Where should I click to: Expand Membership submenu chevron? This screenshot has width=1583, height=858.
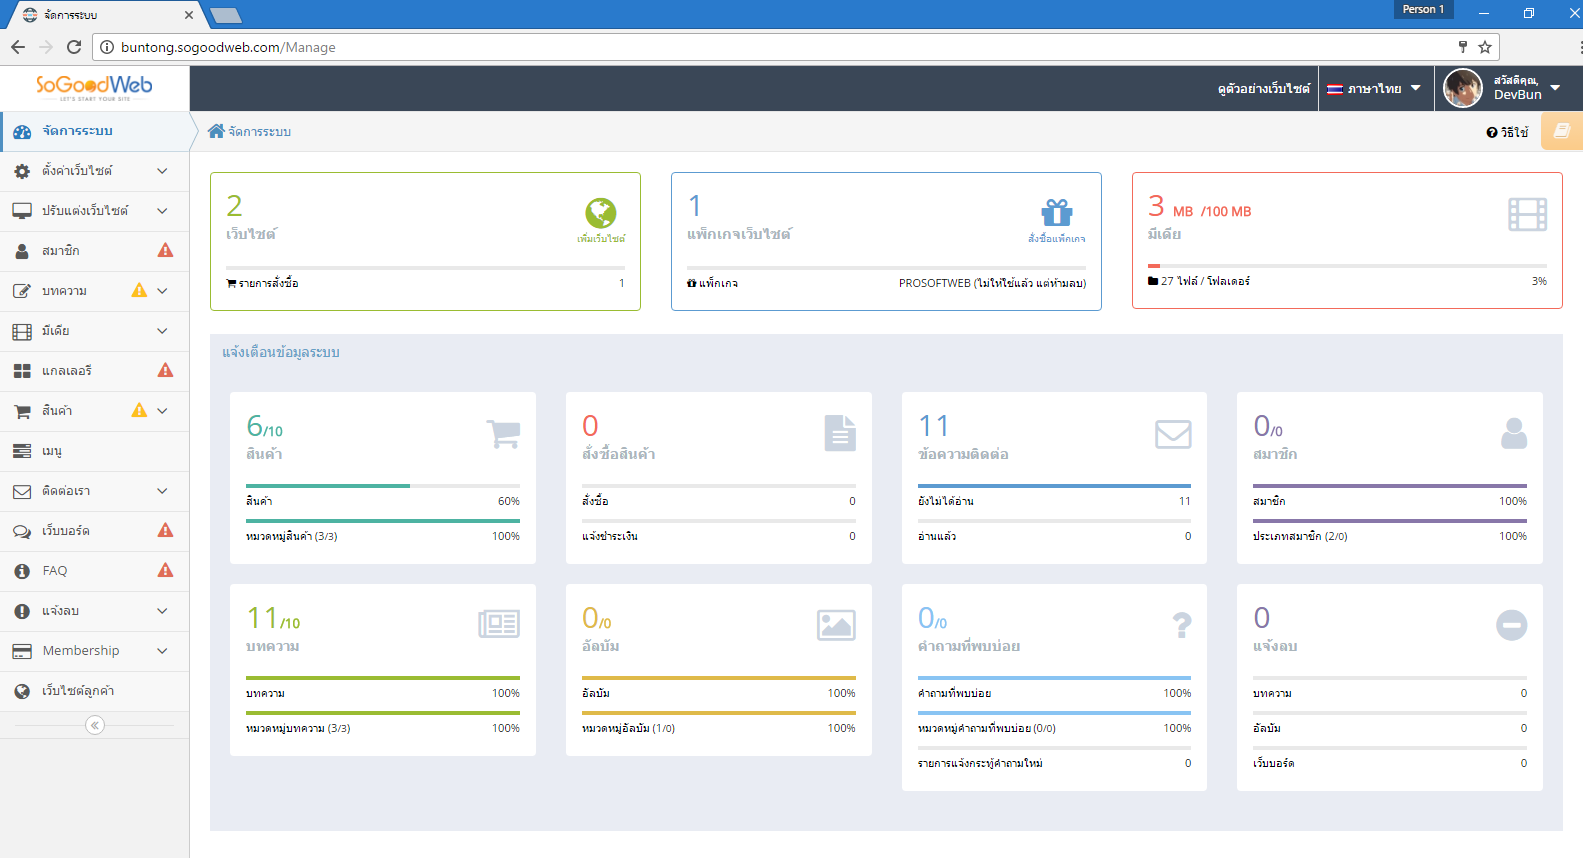162,651
